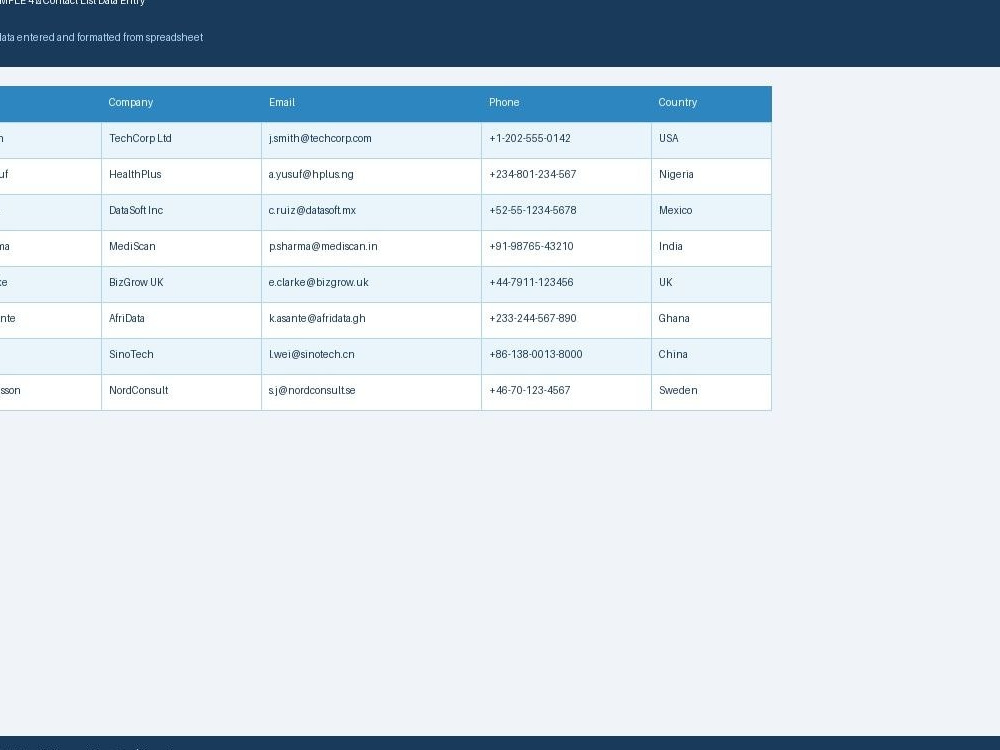Click email j.smith@techcorp.com
This screenshot has width=1000, height=750.
tap(320, 138)
